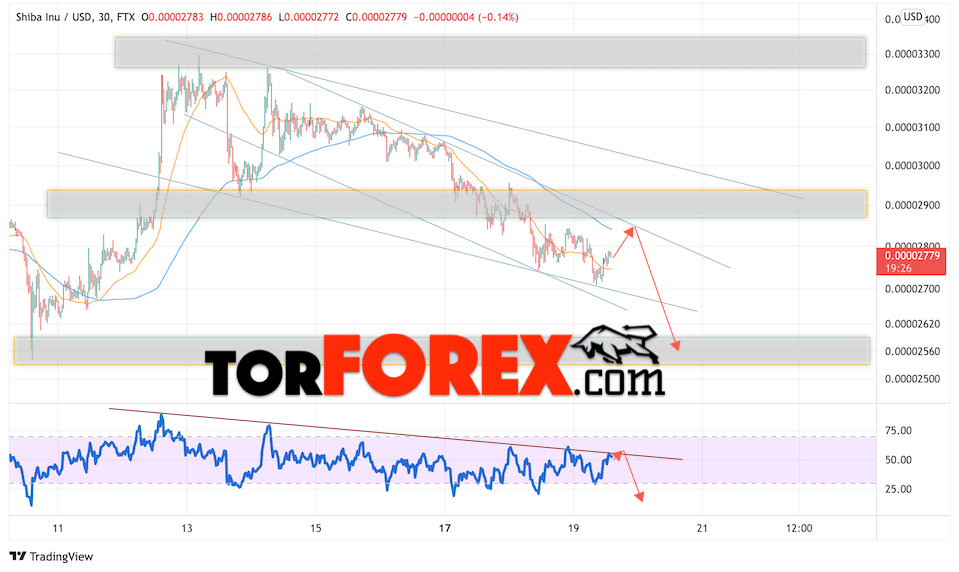Viewport: 959px width, 572px height.
Task: Click price axis label 0.00003200
Action: 912,90
